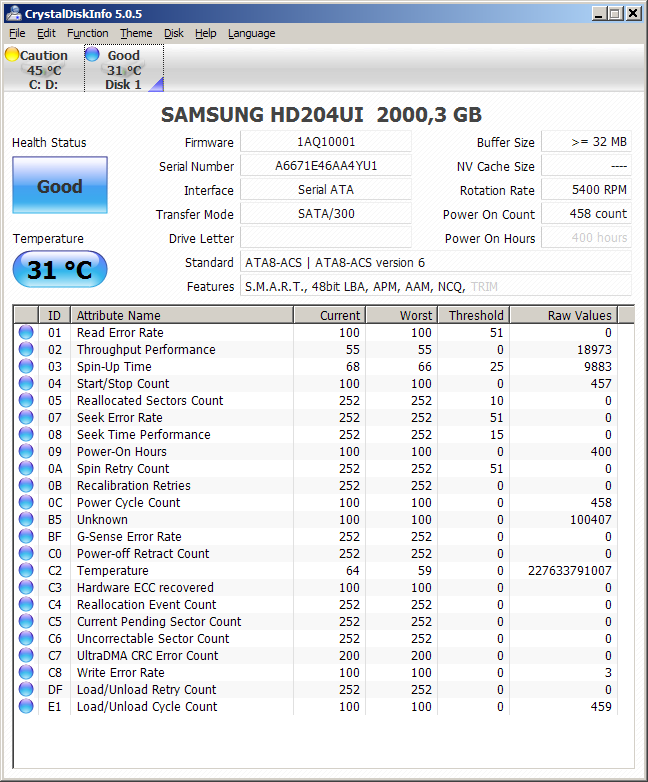Click the Good health status button
The width and height of the screenshot is (648, 782).
point(60,186)
